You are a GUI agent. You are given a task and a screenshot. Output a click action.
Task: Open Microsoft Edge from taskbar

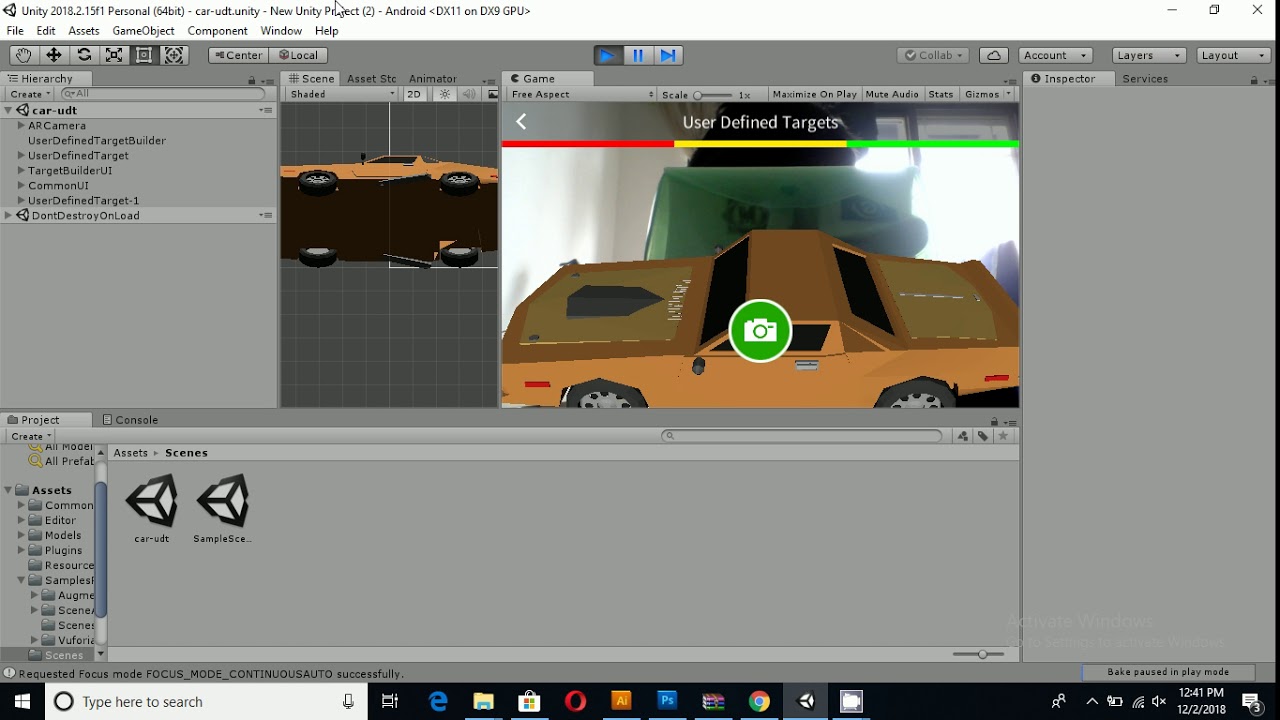coord(438,701)
